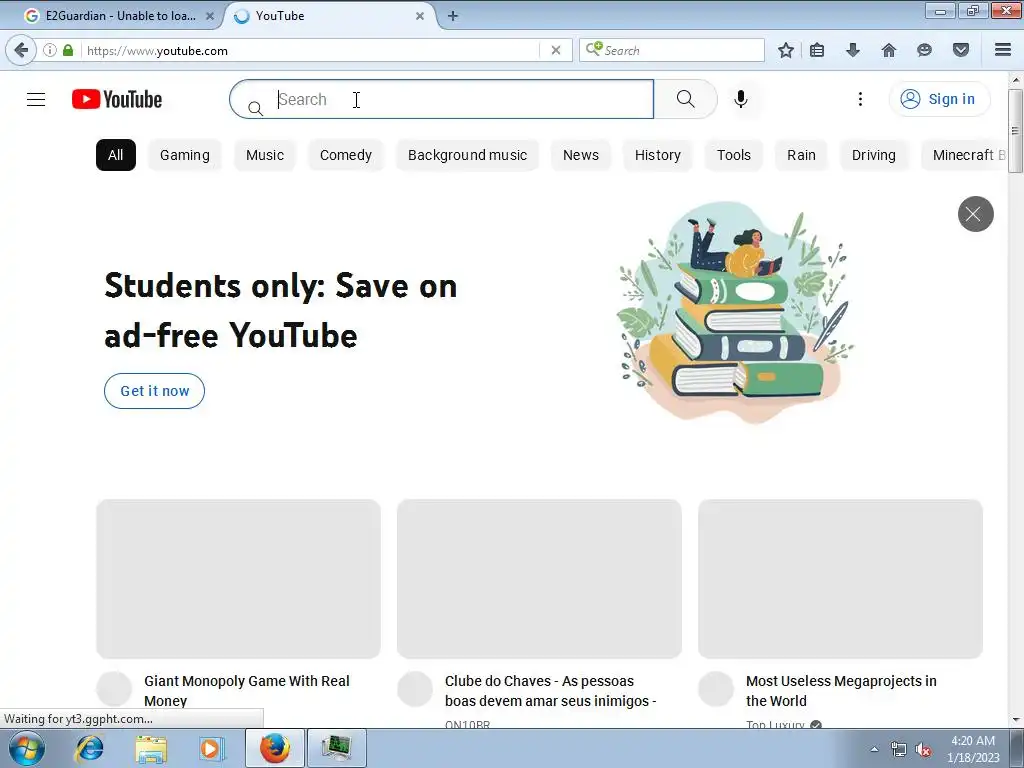
Task: Launch Internet Explorer from taskbar
Action: 89,748
